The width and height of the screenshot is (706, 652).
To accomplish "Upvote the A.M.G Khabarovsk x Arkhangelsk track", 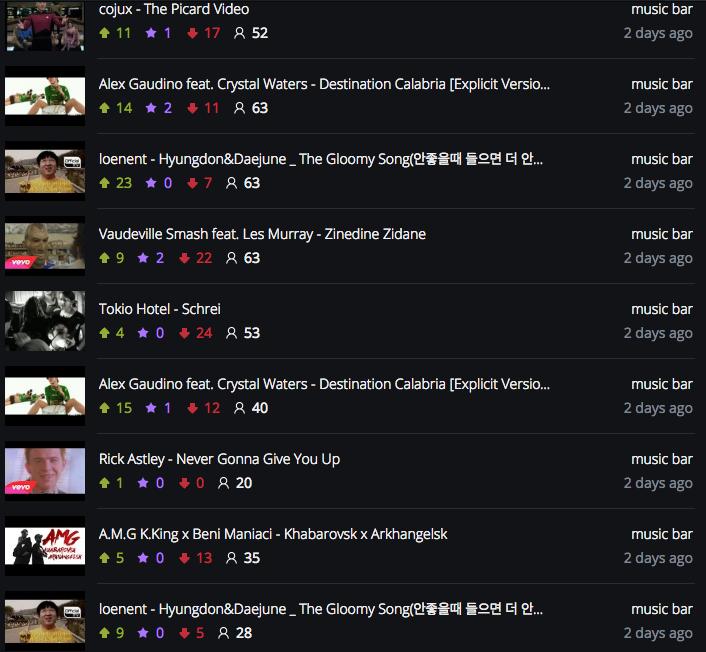I will point(105,558).
